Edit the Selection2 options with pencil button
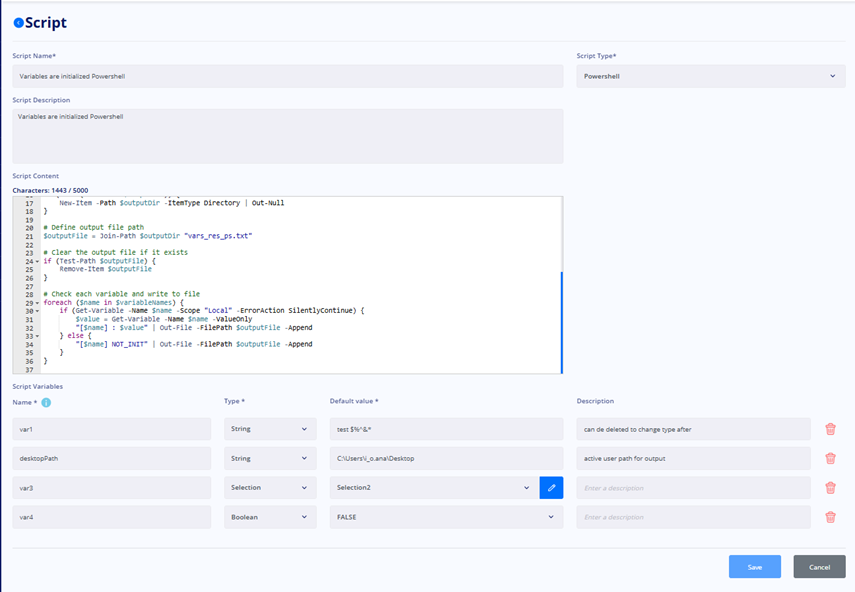 click(551, 487)
